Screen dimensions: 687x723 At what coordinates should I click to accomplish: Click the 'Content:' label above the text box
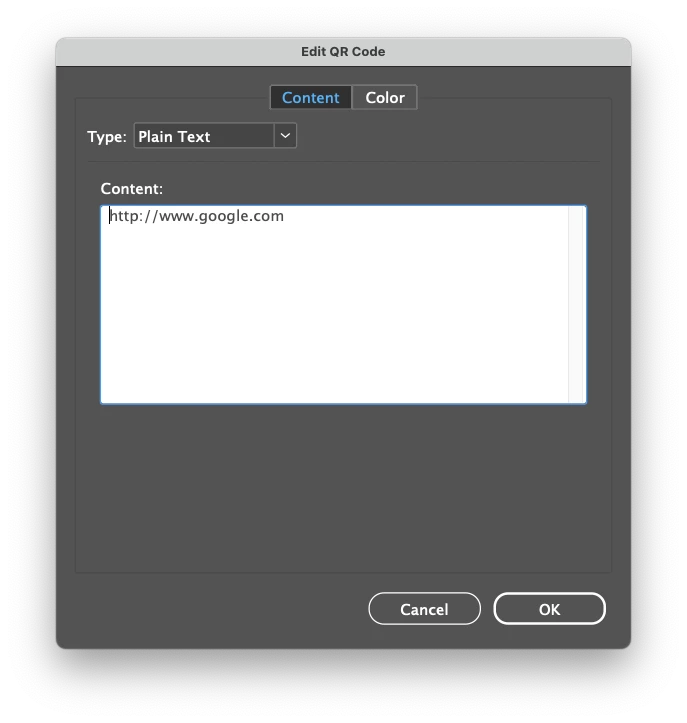click(132, 189)
